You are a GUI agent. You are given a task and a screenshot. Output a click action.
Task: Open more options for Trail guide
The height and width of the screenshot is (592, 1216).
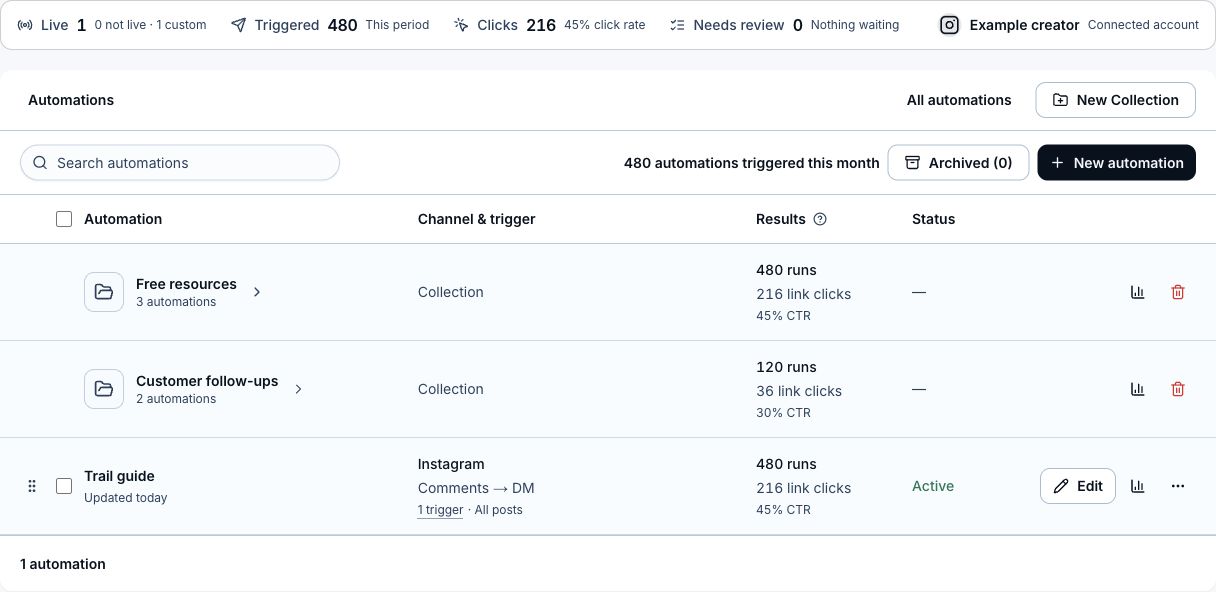1178,486
